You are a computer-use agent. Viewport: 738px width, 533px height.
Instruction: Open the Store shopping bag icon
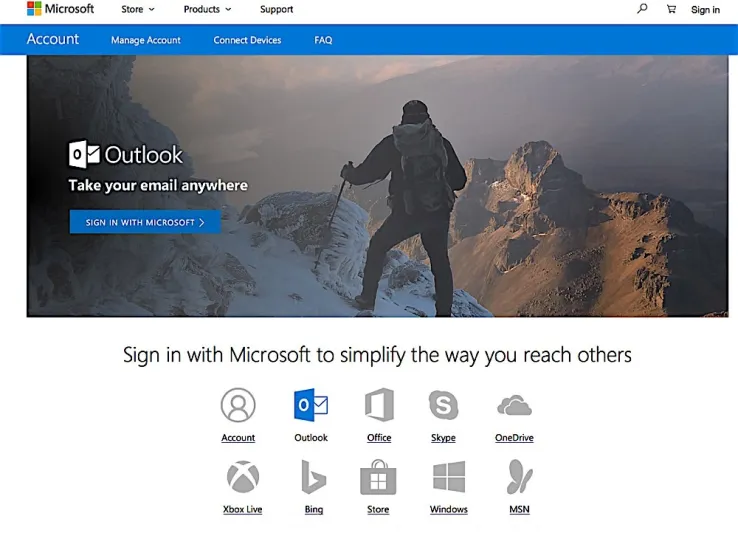click(378, 477)
